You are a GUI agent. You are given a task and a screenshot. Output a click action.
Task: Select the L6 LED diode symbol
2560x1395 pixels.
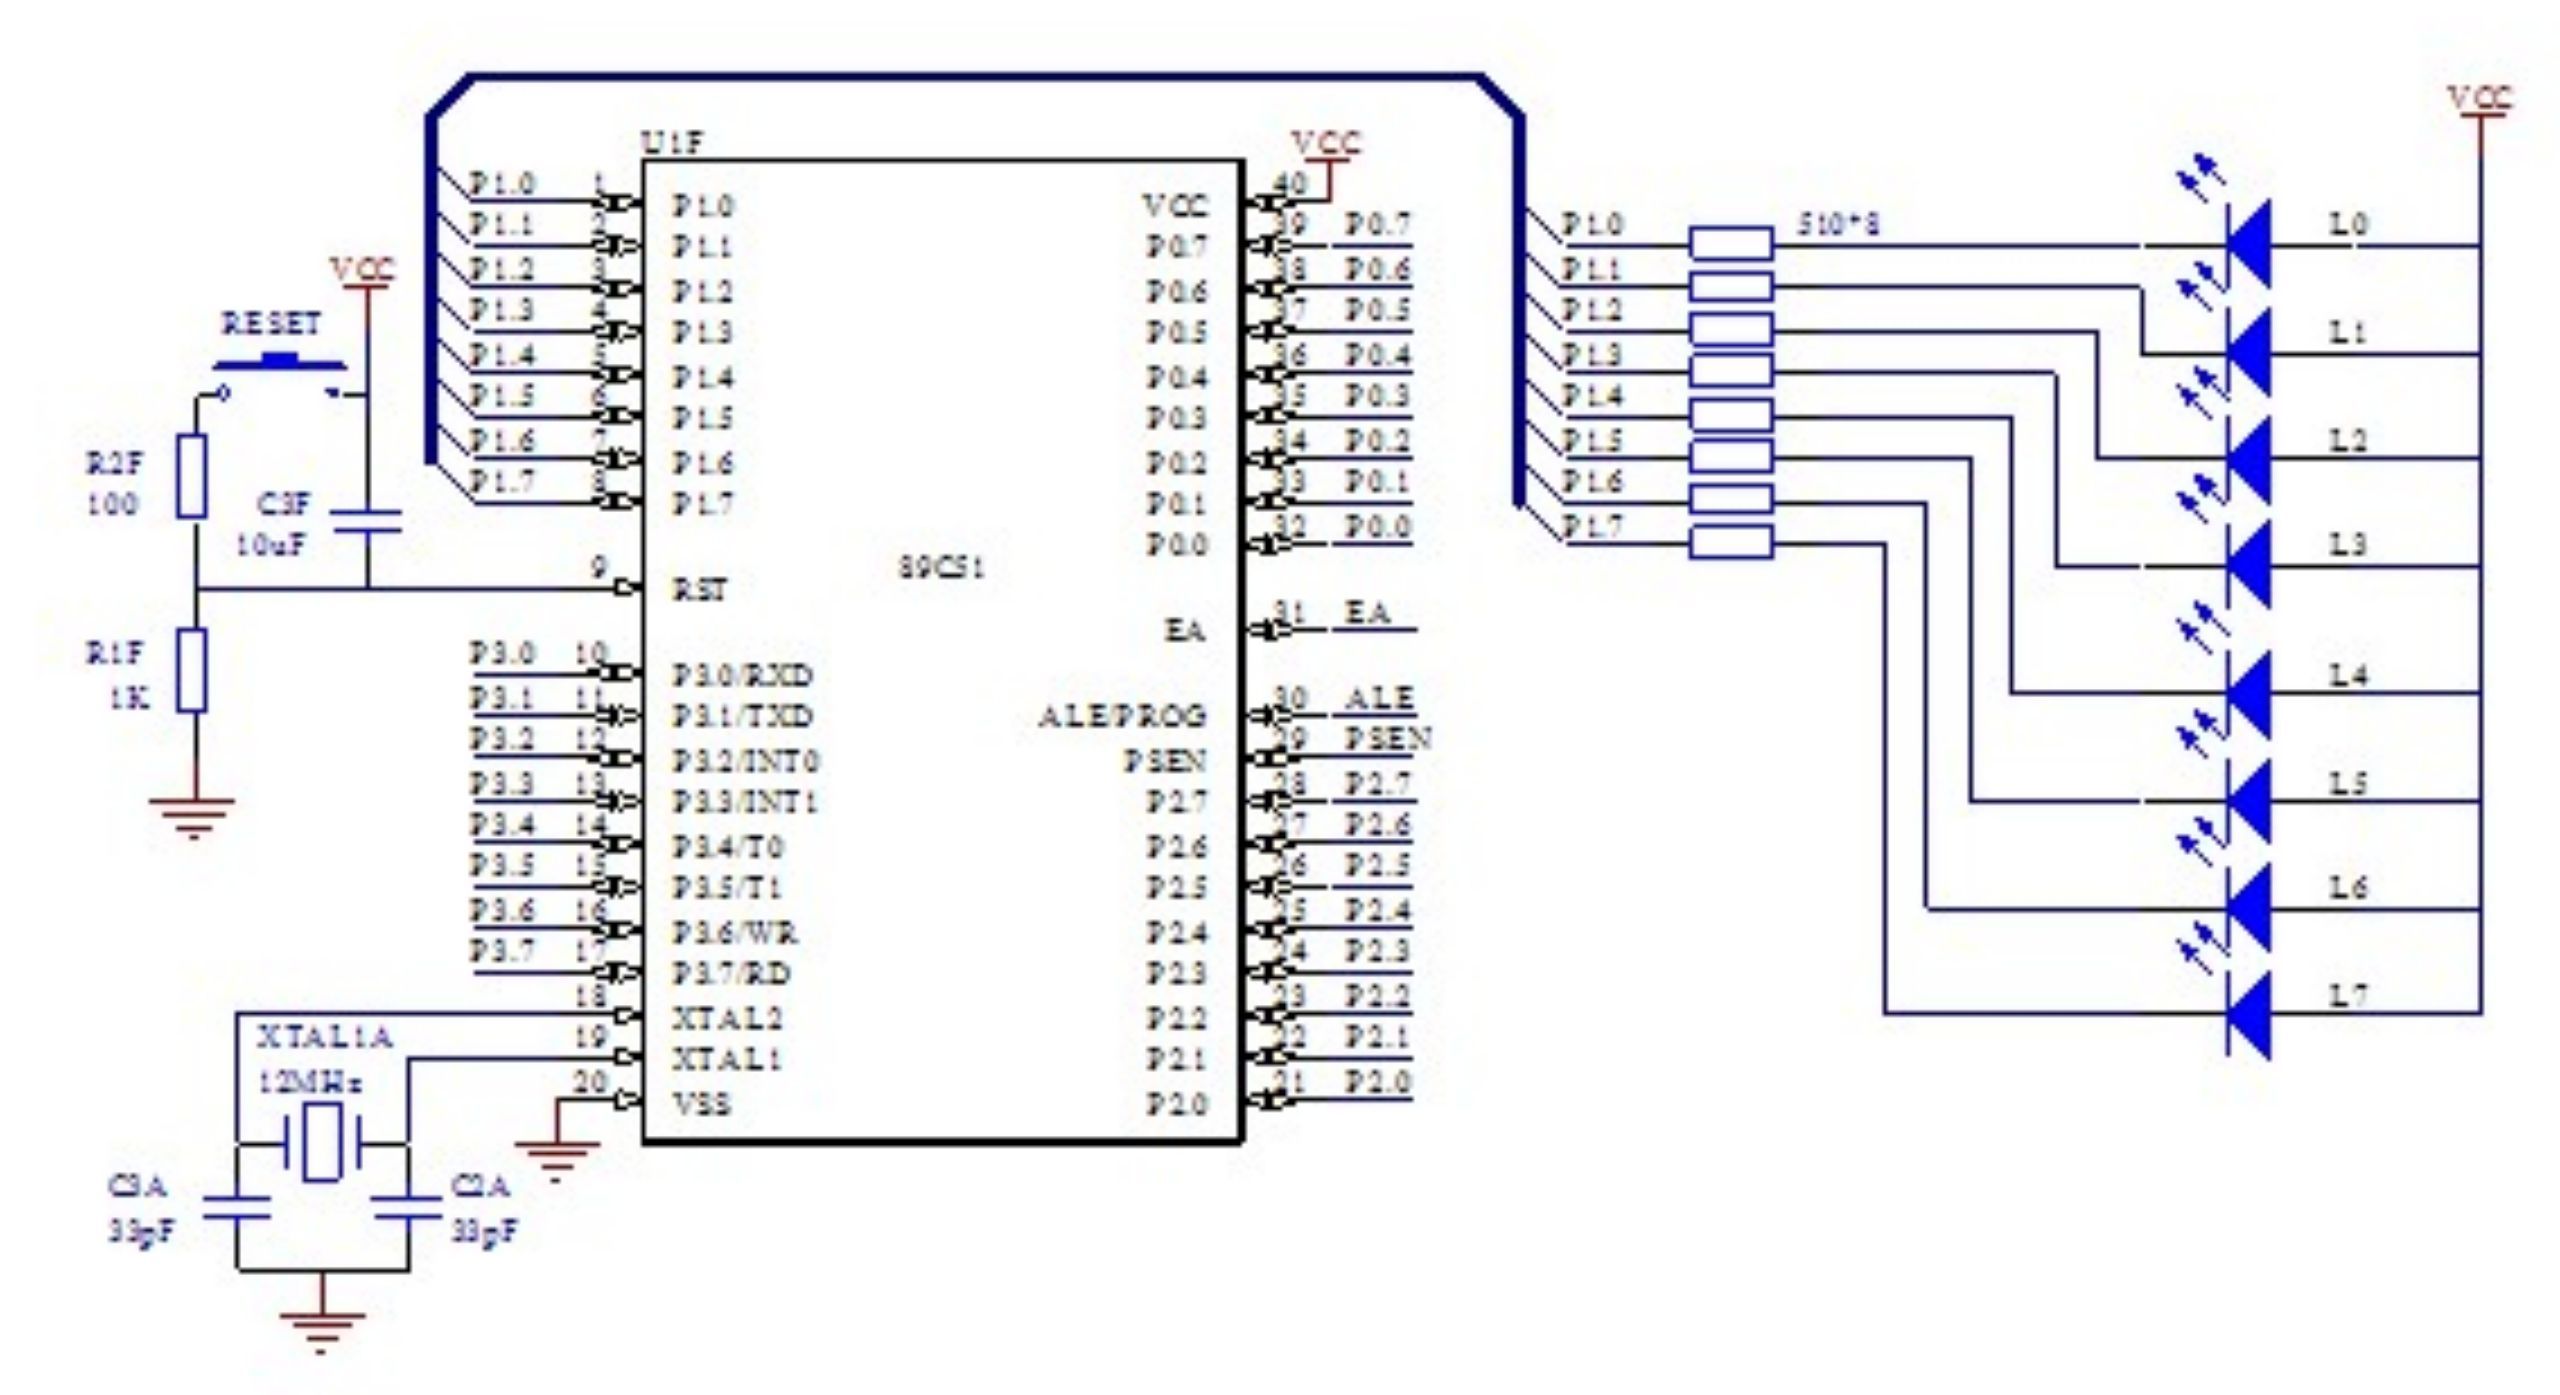[x=2248, y=909]
